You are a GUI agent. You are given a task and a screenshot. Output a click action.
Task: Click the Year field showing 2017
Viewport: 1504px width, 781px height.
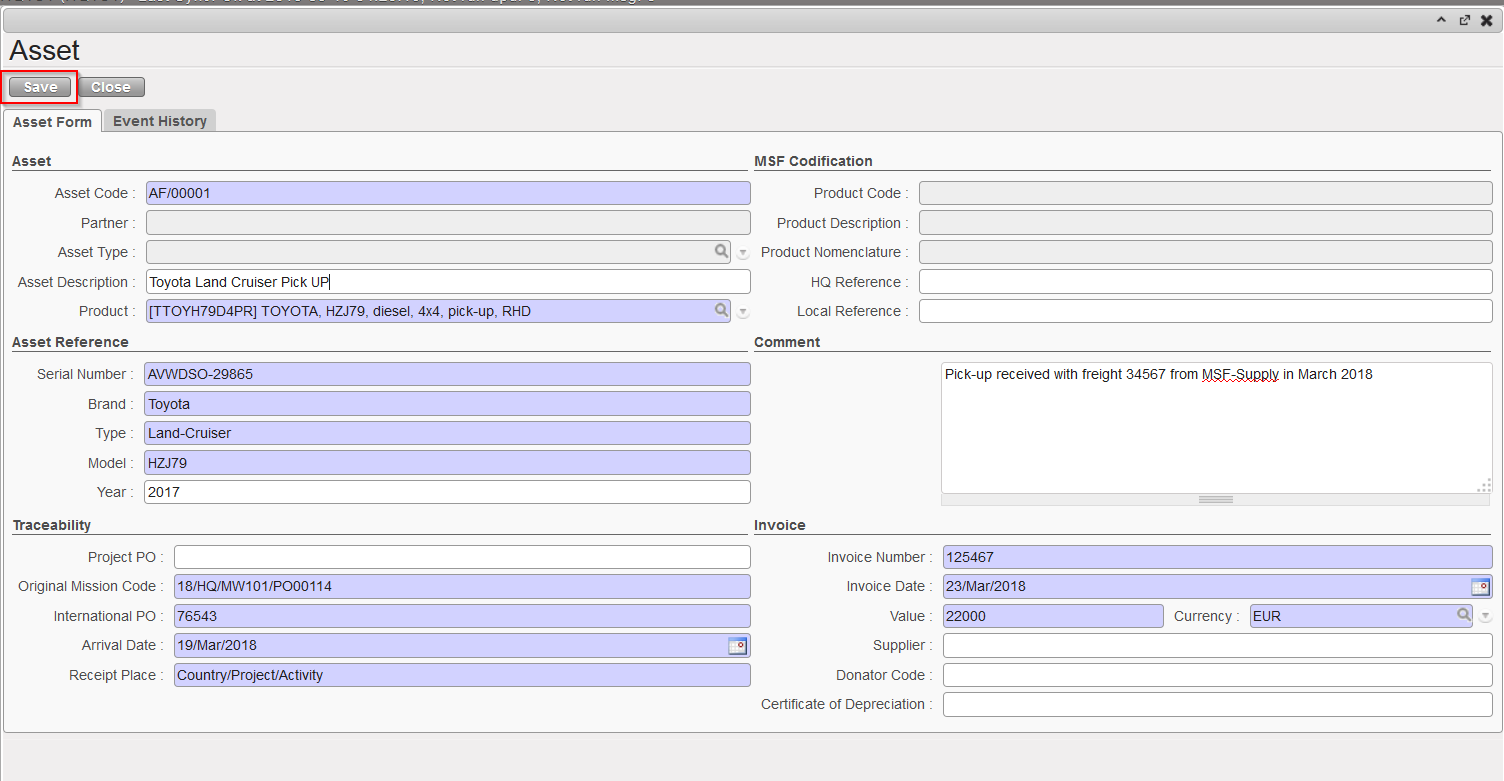pyautogui.click(x=447, y=492)
